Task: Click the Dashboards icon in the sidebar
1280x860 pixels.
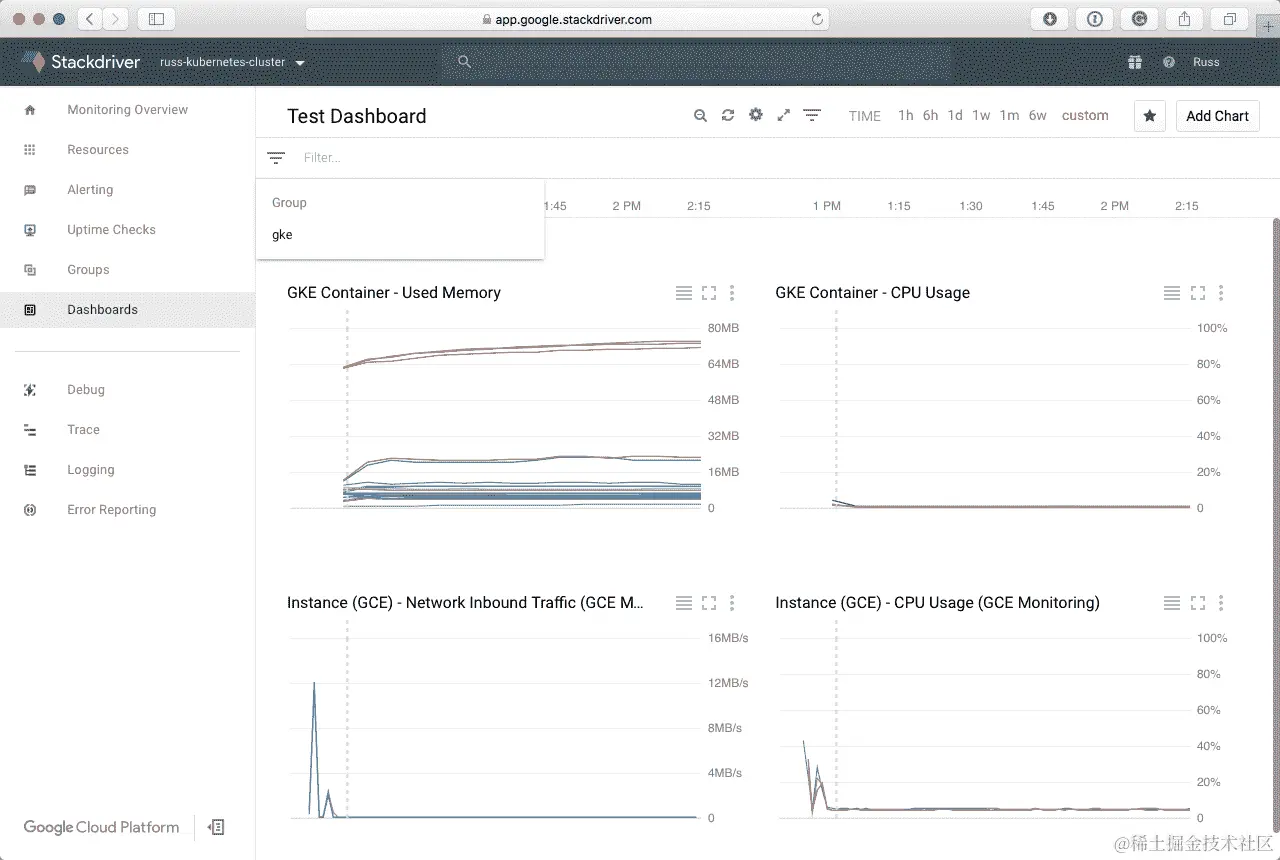Action: [x=30, y=310]
